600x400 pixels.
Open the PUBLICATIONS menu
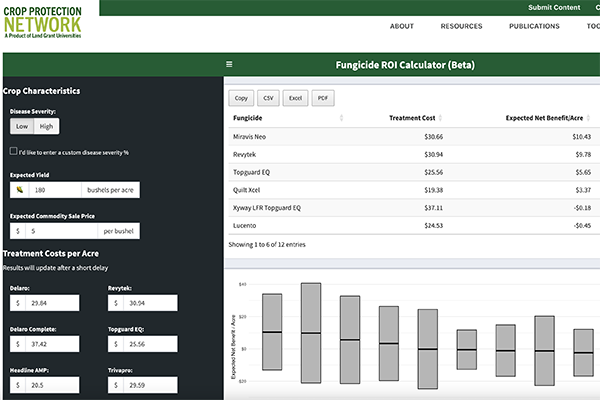pos(534,26)
